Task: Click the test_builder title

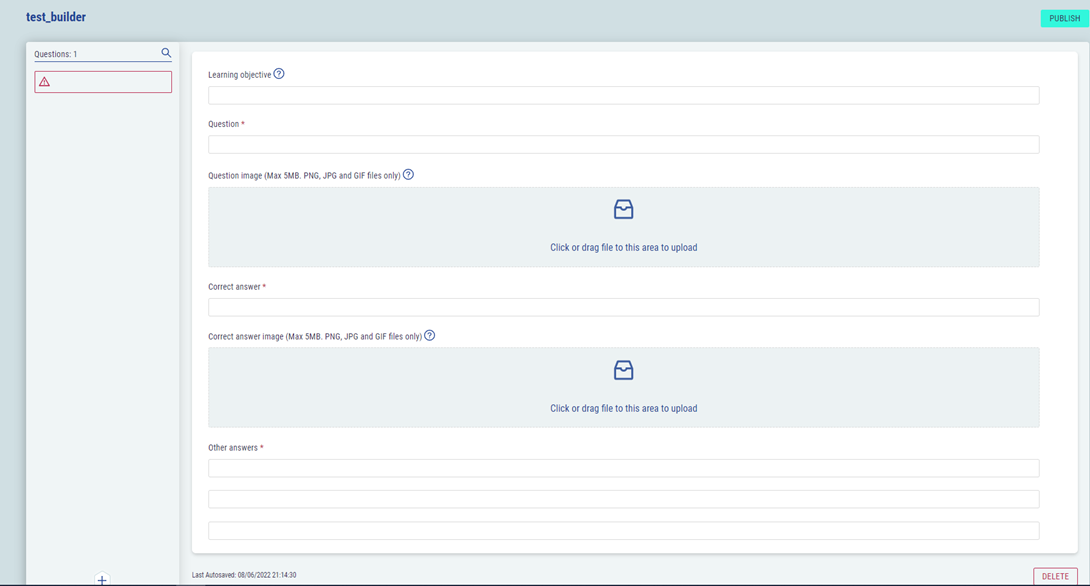Action: [56, 17]
